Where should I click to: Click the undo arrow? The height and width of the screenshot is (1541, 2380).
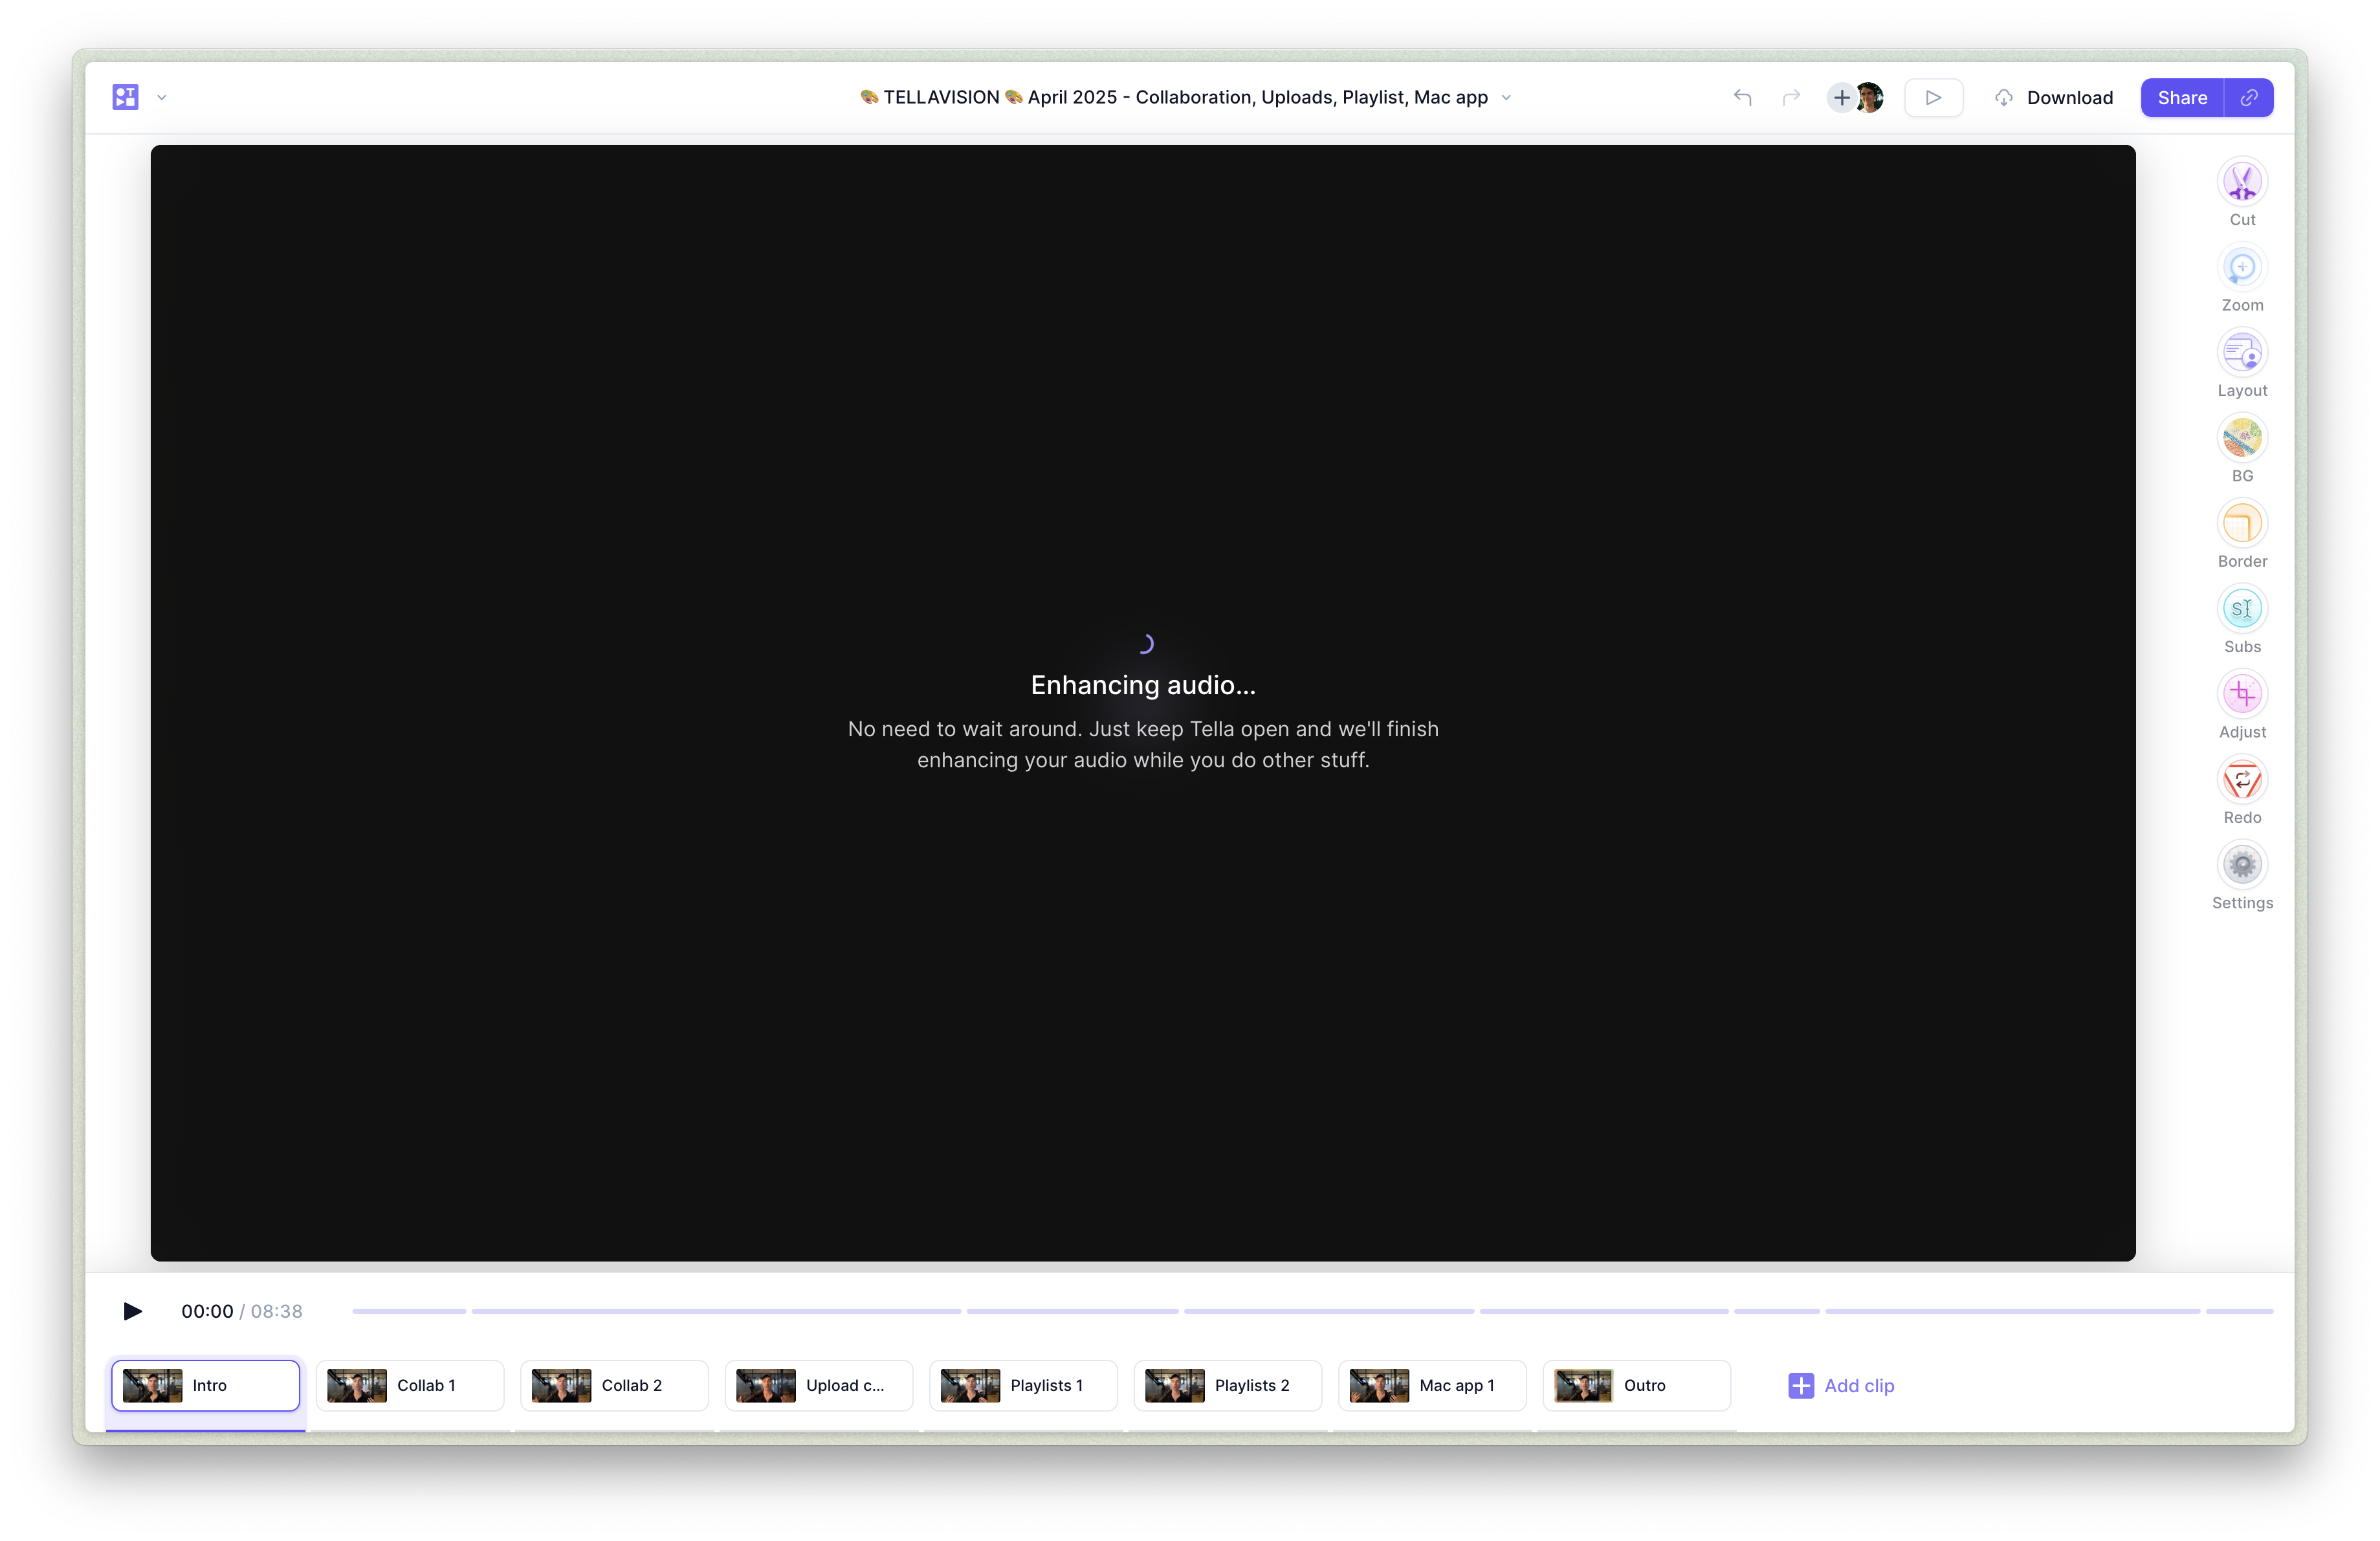click(x=1742, y=97)
